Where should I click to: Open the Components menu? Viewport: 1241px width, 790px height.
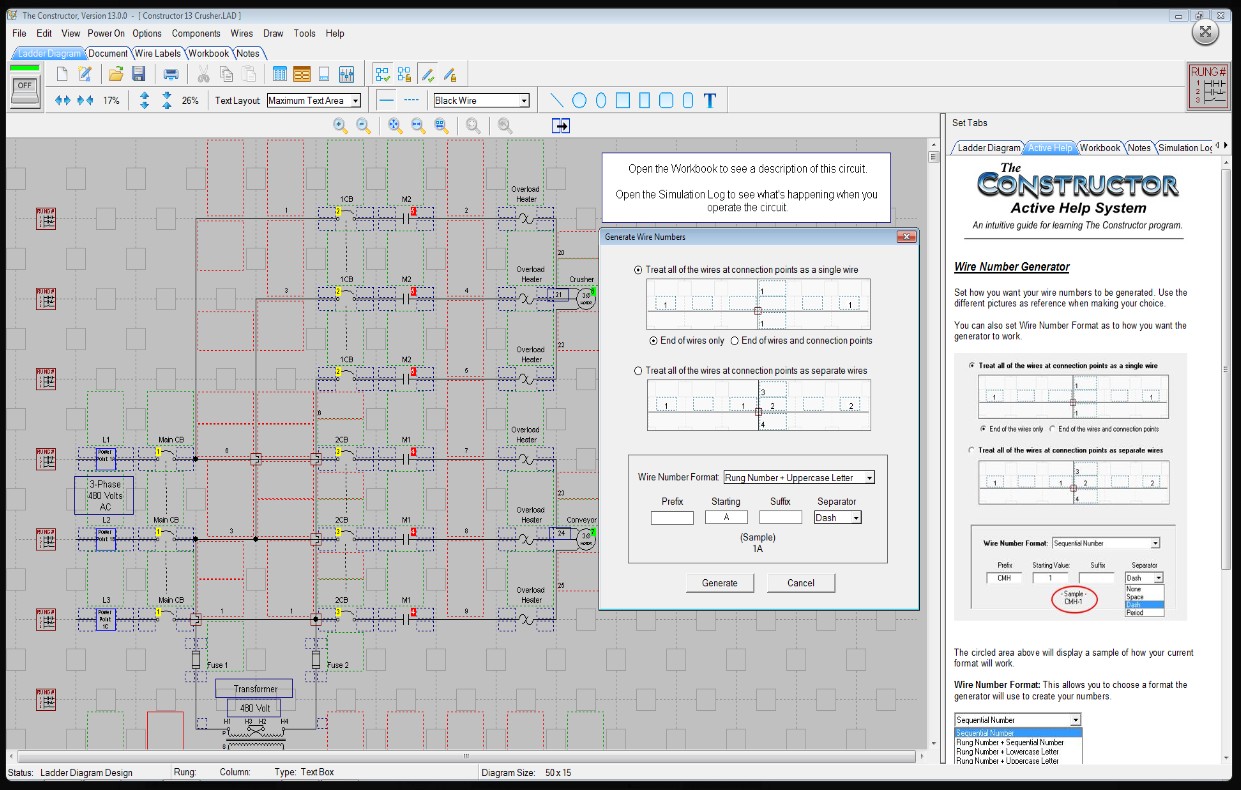196,33
